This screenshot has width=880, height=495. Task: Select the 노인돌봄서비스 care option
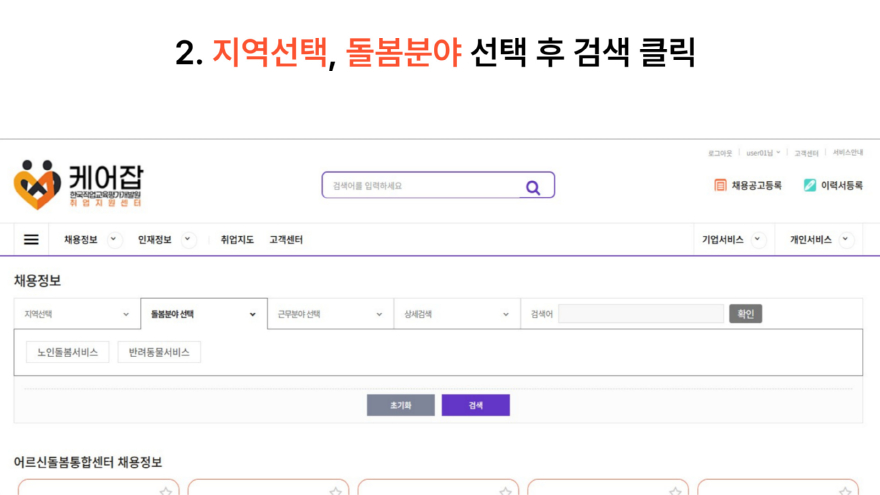(68, 352)
